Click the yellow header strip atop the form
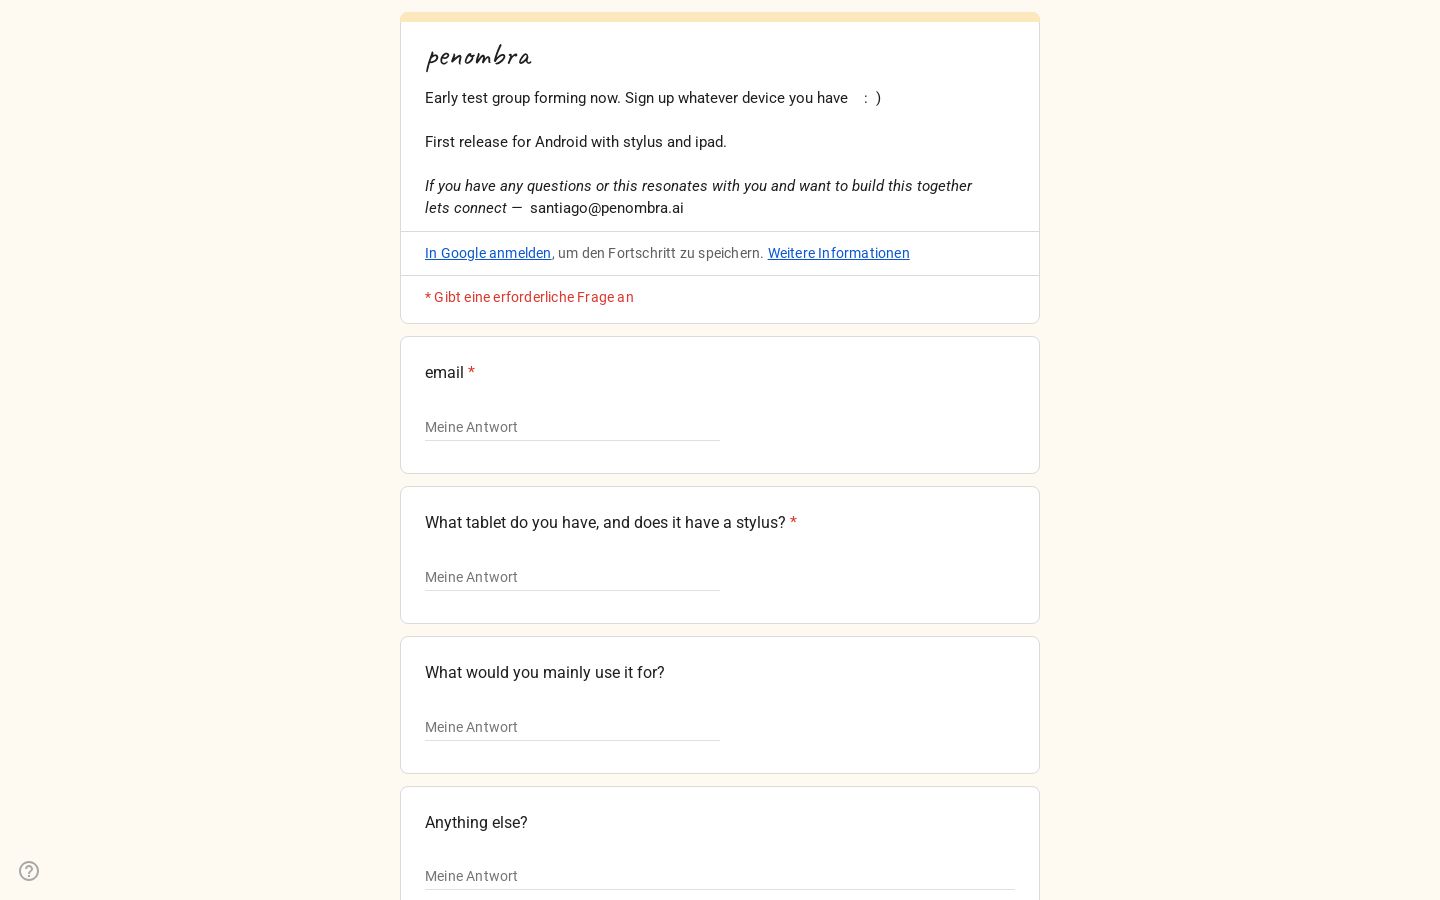This screenshot has width=1440, height=900. (720, 17)
